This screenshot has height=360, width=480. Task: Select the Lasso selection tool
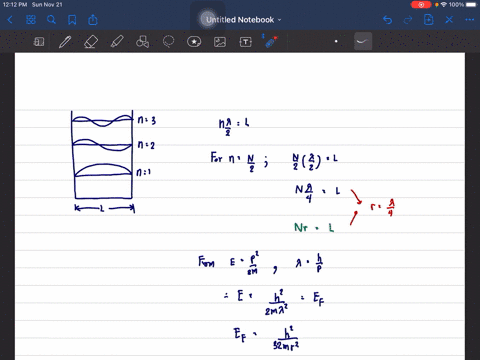(x=168, y=42)
